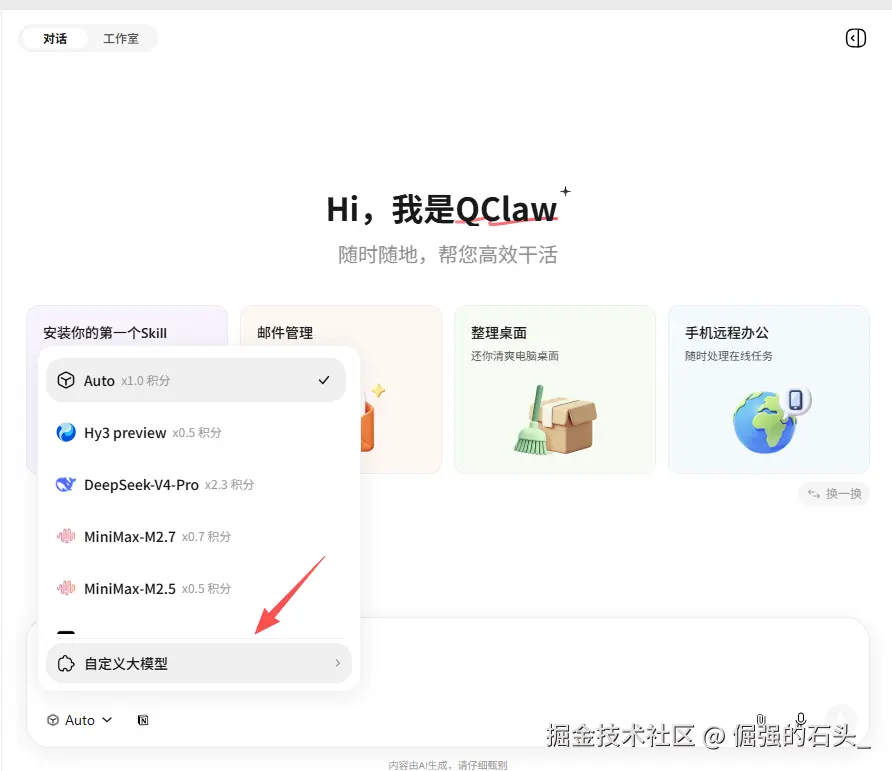Click the 还你清爽电脑桌面 subtitle
The width and height of the screenshot is (892, 771).
515,356
